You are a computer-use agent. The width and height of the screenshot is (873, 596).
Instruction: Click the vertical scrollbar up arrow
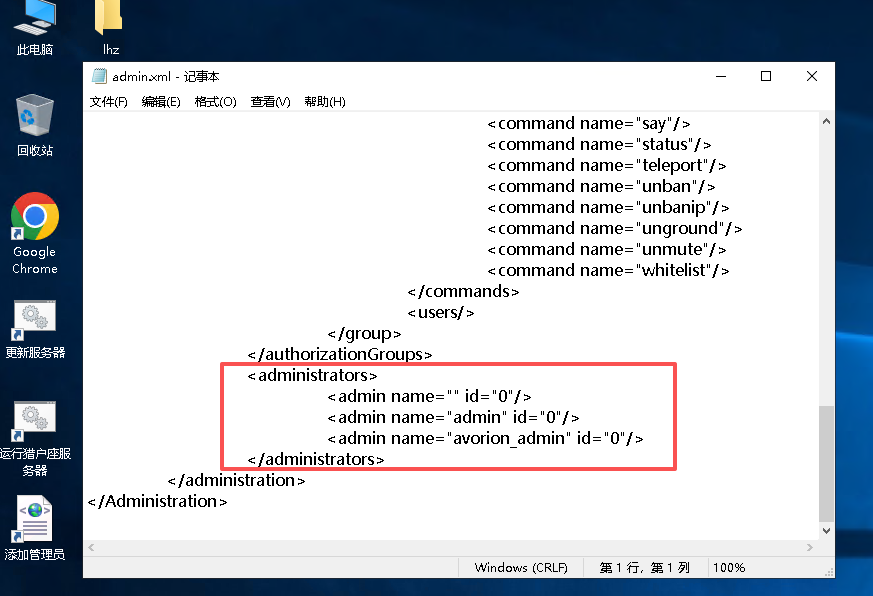(826, 121)
